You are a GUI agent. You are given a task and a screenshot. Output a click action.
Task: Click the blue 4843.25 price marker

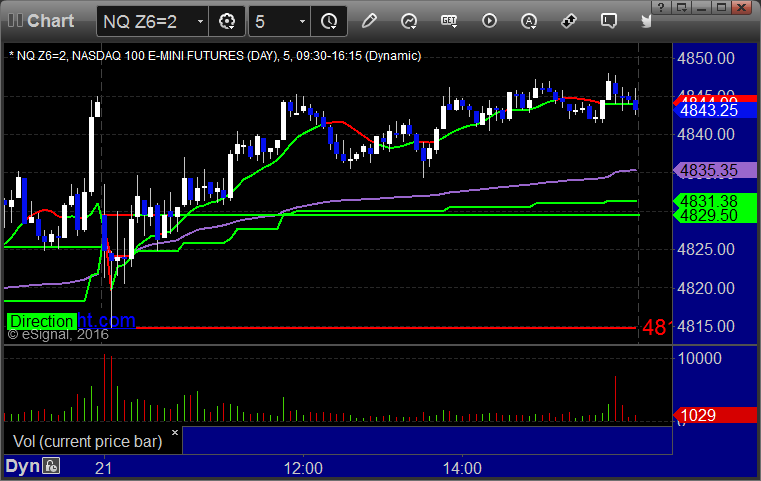715,110
